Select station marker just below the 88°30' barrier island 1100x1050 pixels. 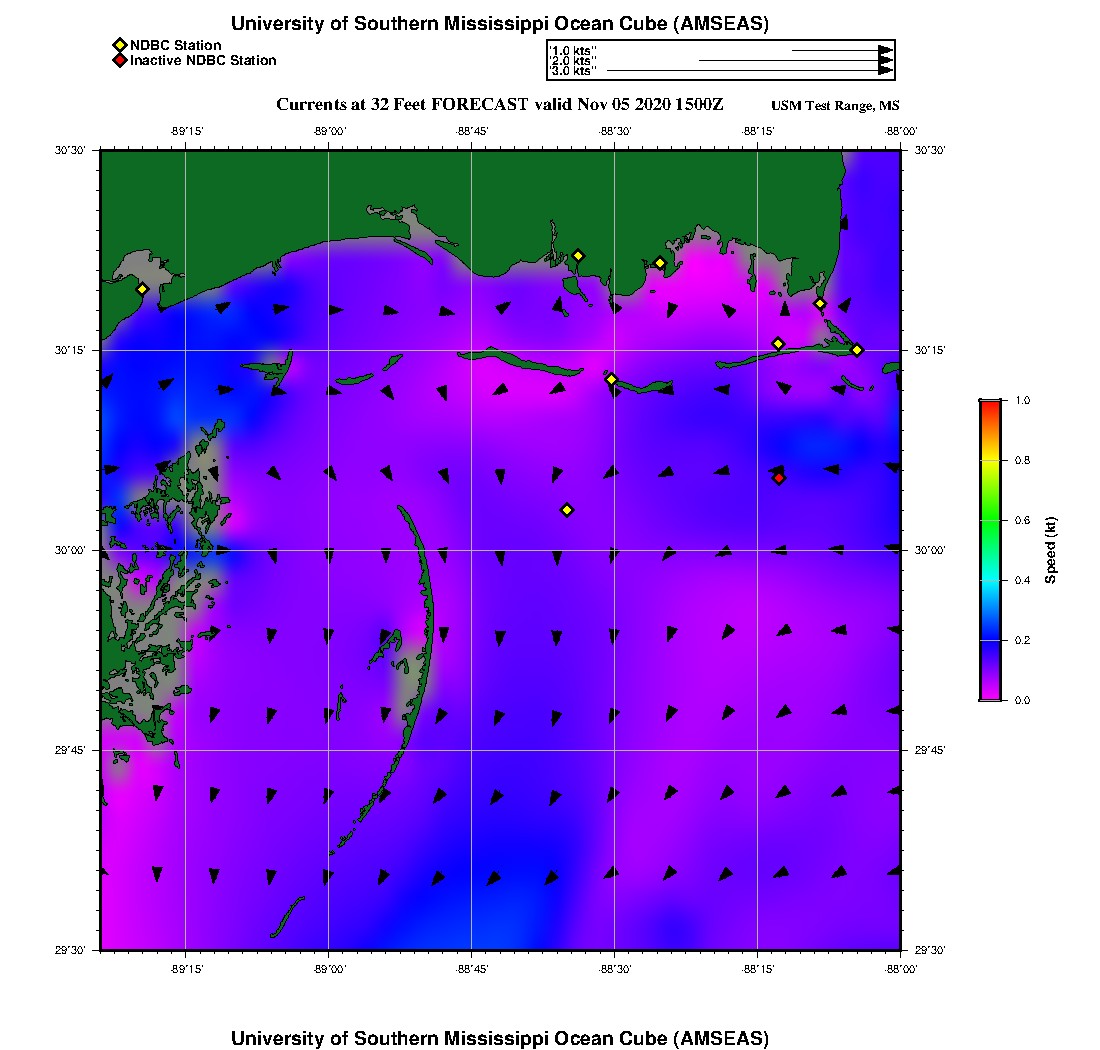pyautogui.click(x=611, y=379)
